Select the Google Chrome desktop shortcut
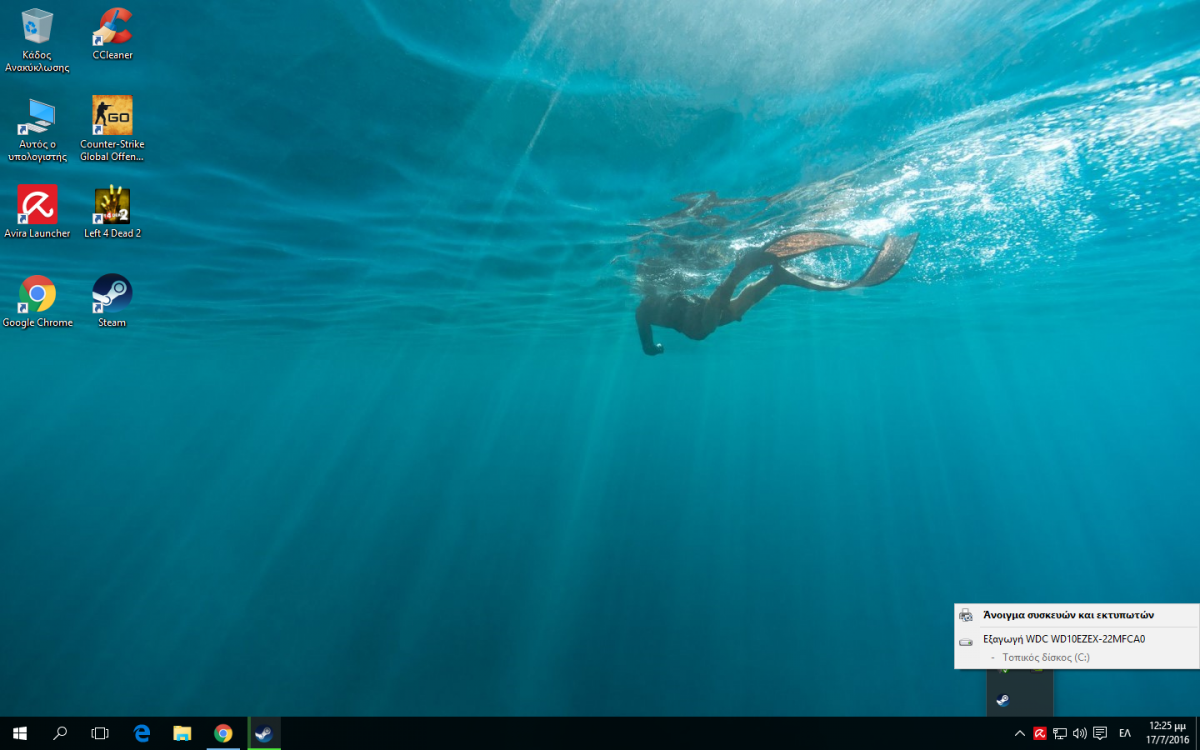 pos(37,301)
